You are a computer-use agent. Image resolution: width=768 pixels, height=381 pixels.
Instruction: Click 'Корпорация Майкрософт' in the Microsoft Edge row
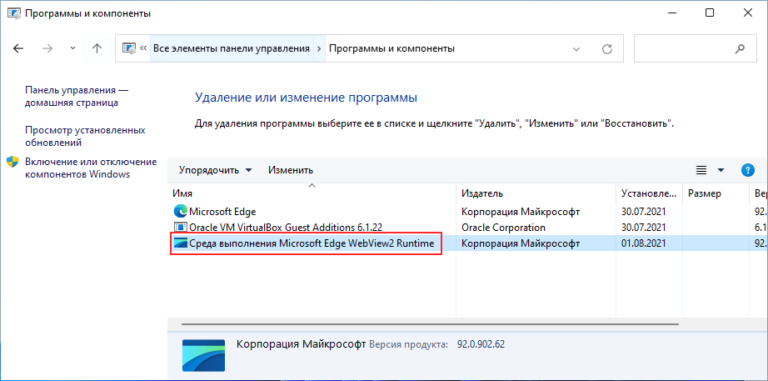521,212
